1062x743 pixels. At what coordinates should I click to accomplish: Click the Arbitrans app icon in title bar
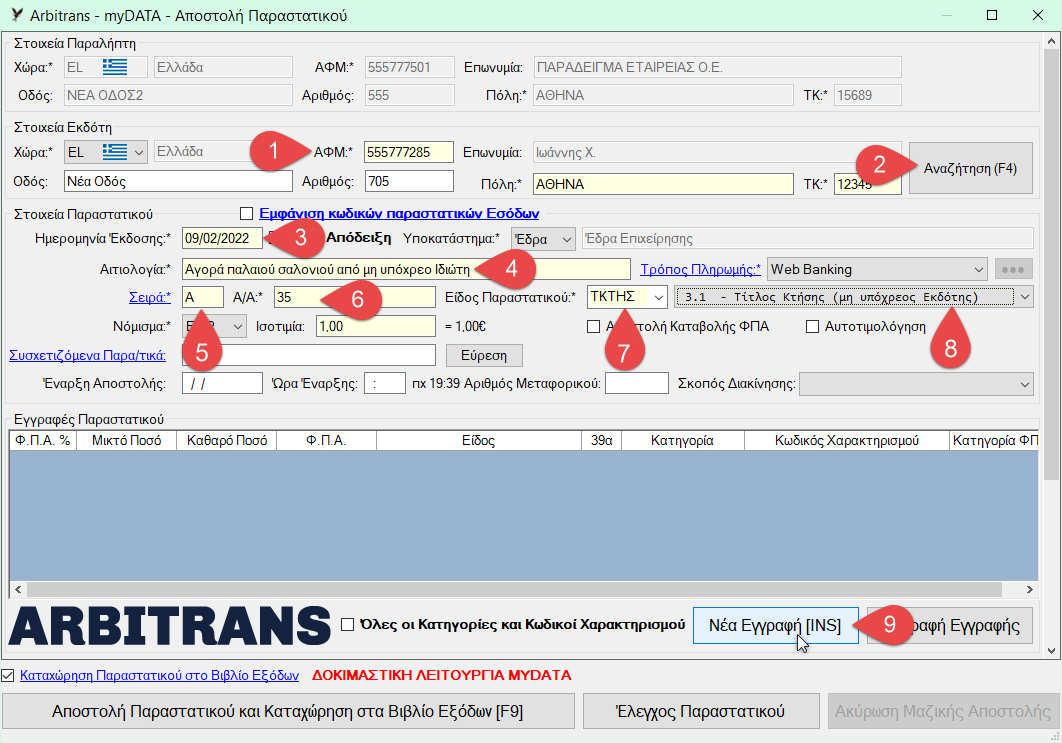coord(17,14)
